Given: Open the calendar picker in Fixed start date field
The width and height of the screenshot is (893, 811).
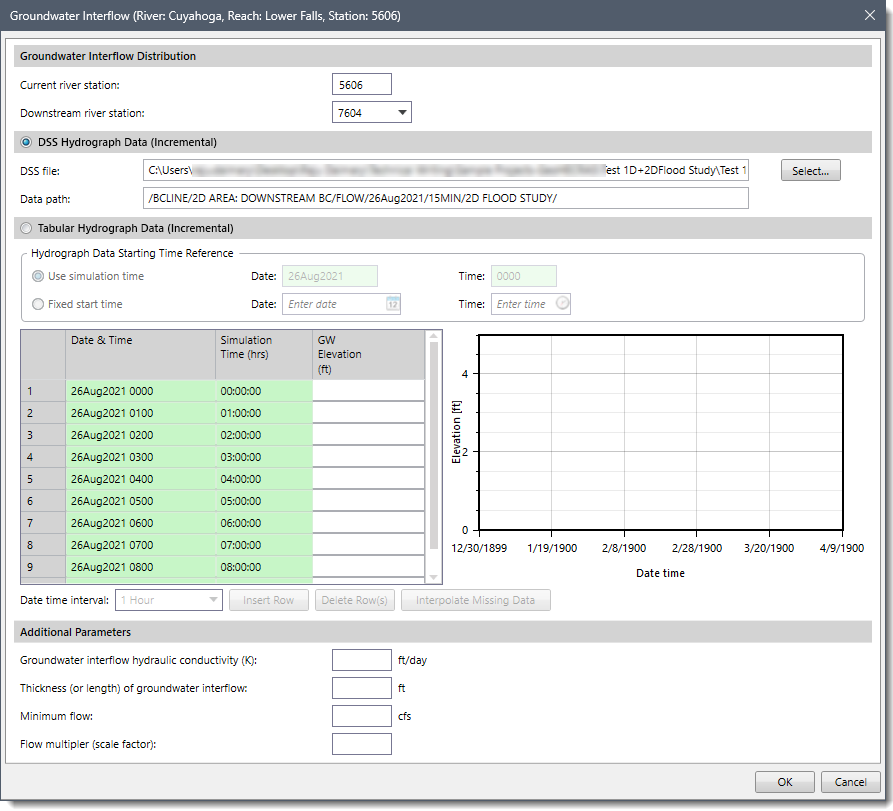Looking at the screenshot, I should (392, 304).
